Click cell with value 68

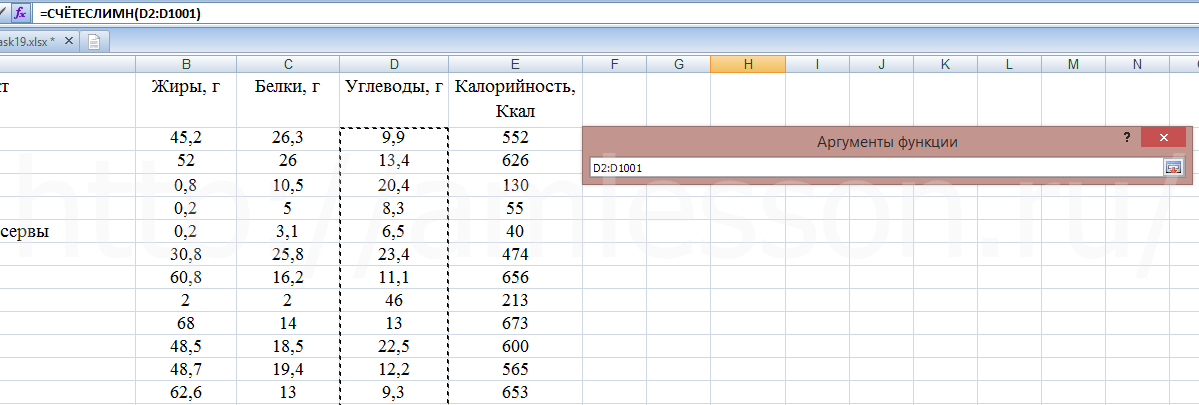click(187, 323)
